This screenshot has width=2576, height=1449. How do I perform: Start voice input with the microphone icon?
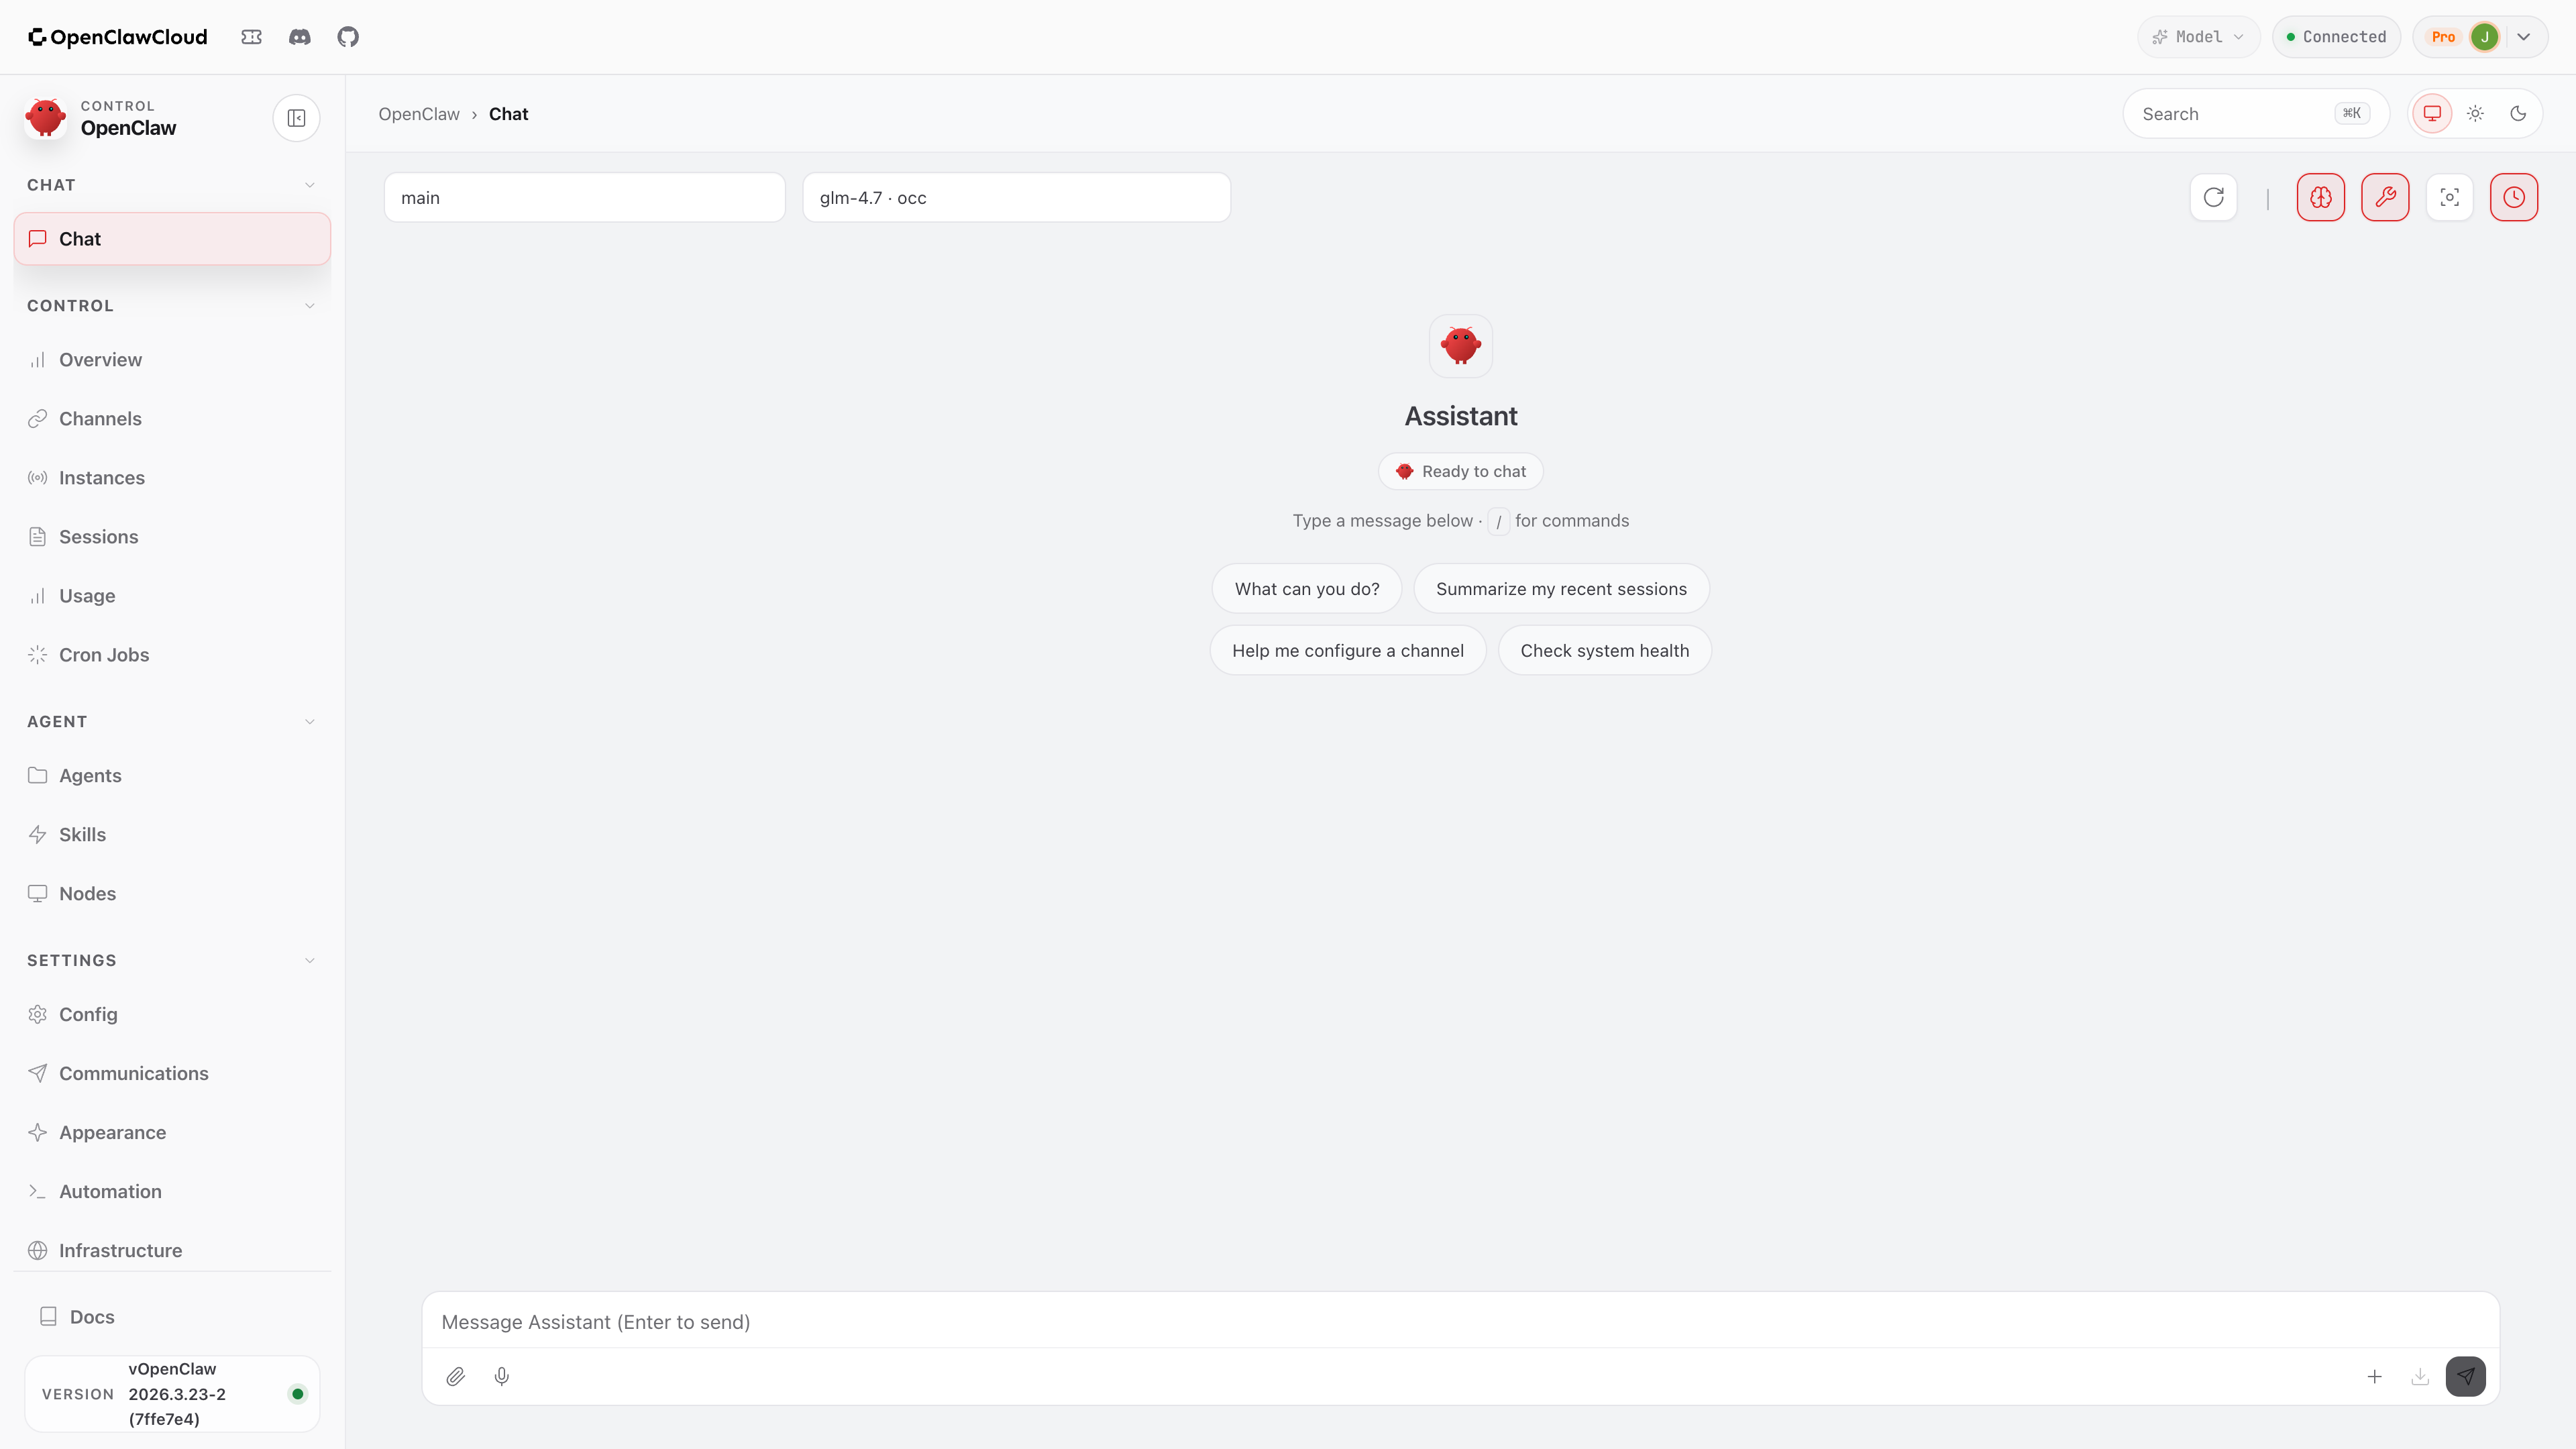pyautogui.click(x=502, y=1376)
